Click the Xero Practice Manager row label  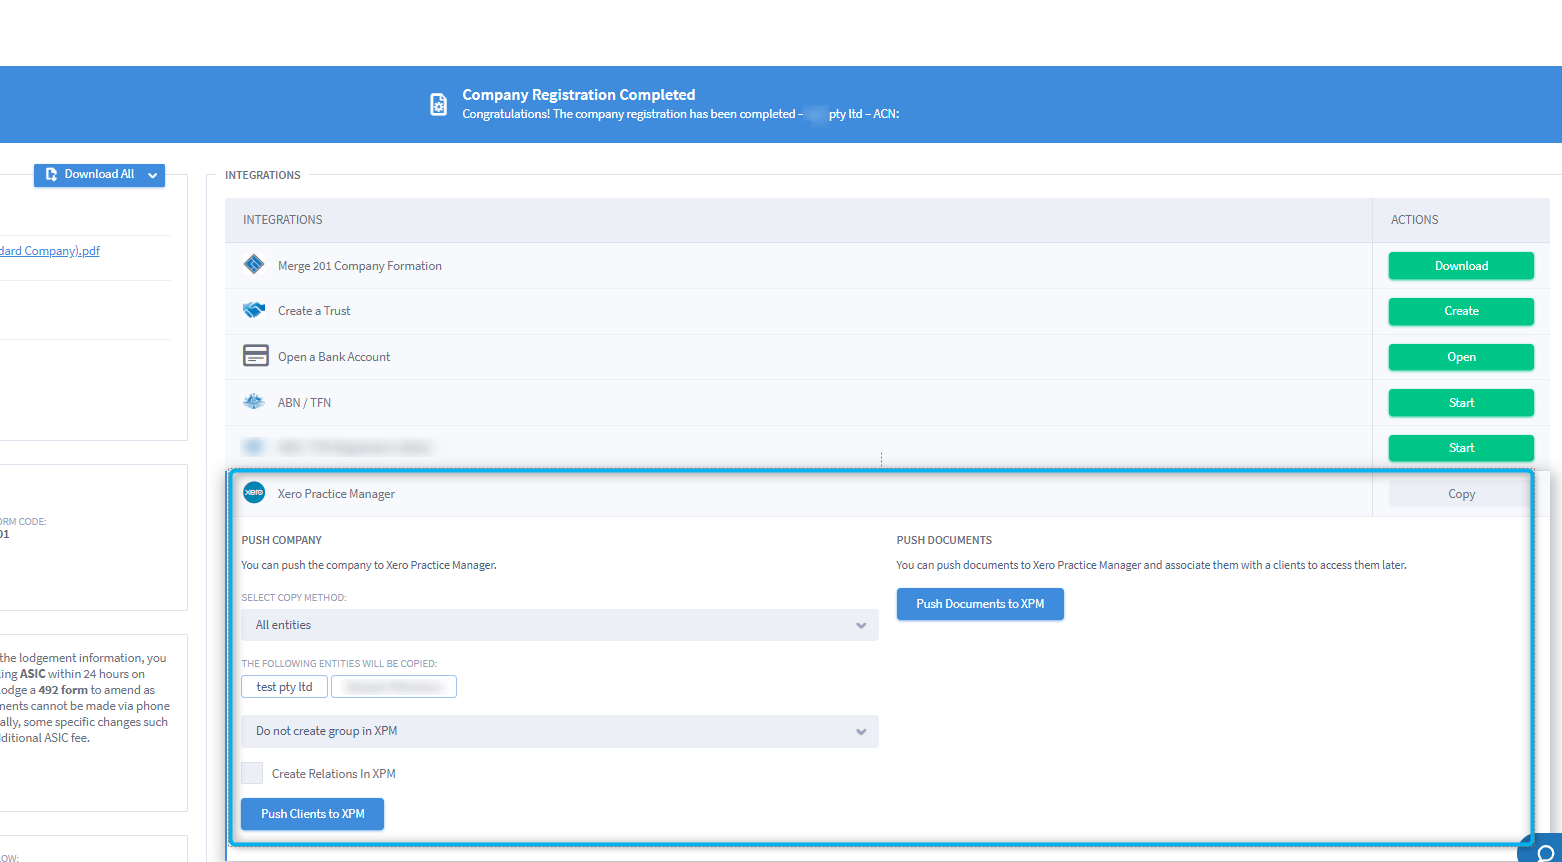point(336,494)
